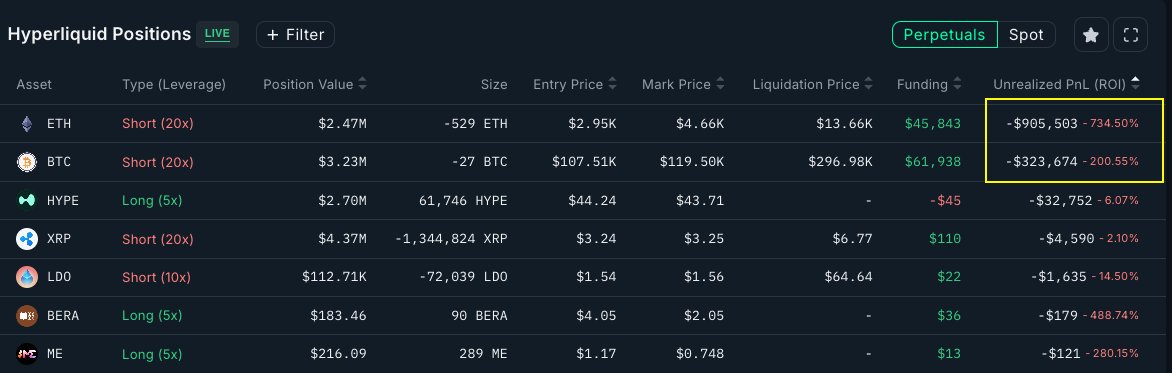Switch to the Spot tab
This screenshot has width=1172, height=373.
[x=1026, y=34]
